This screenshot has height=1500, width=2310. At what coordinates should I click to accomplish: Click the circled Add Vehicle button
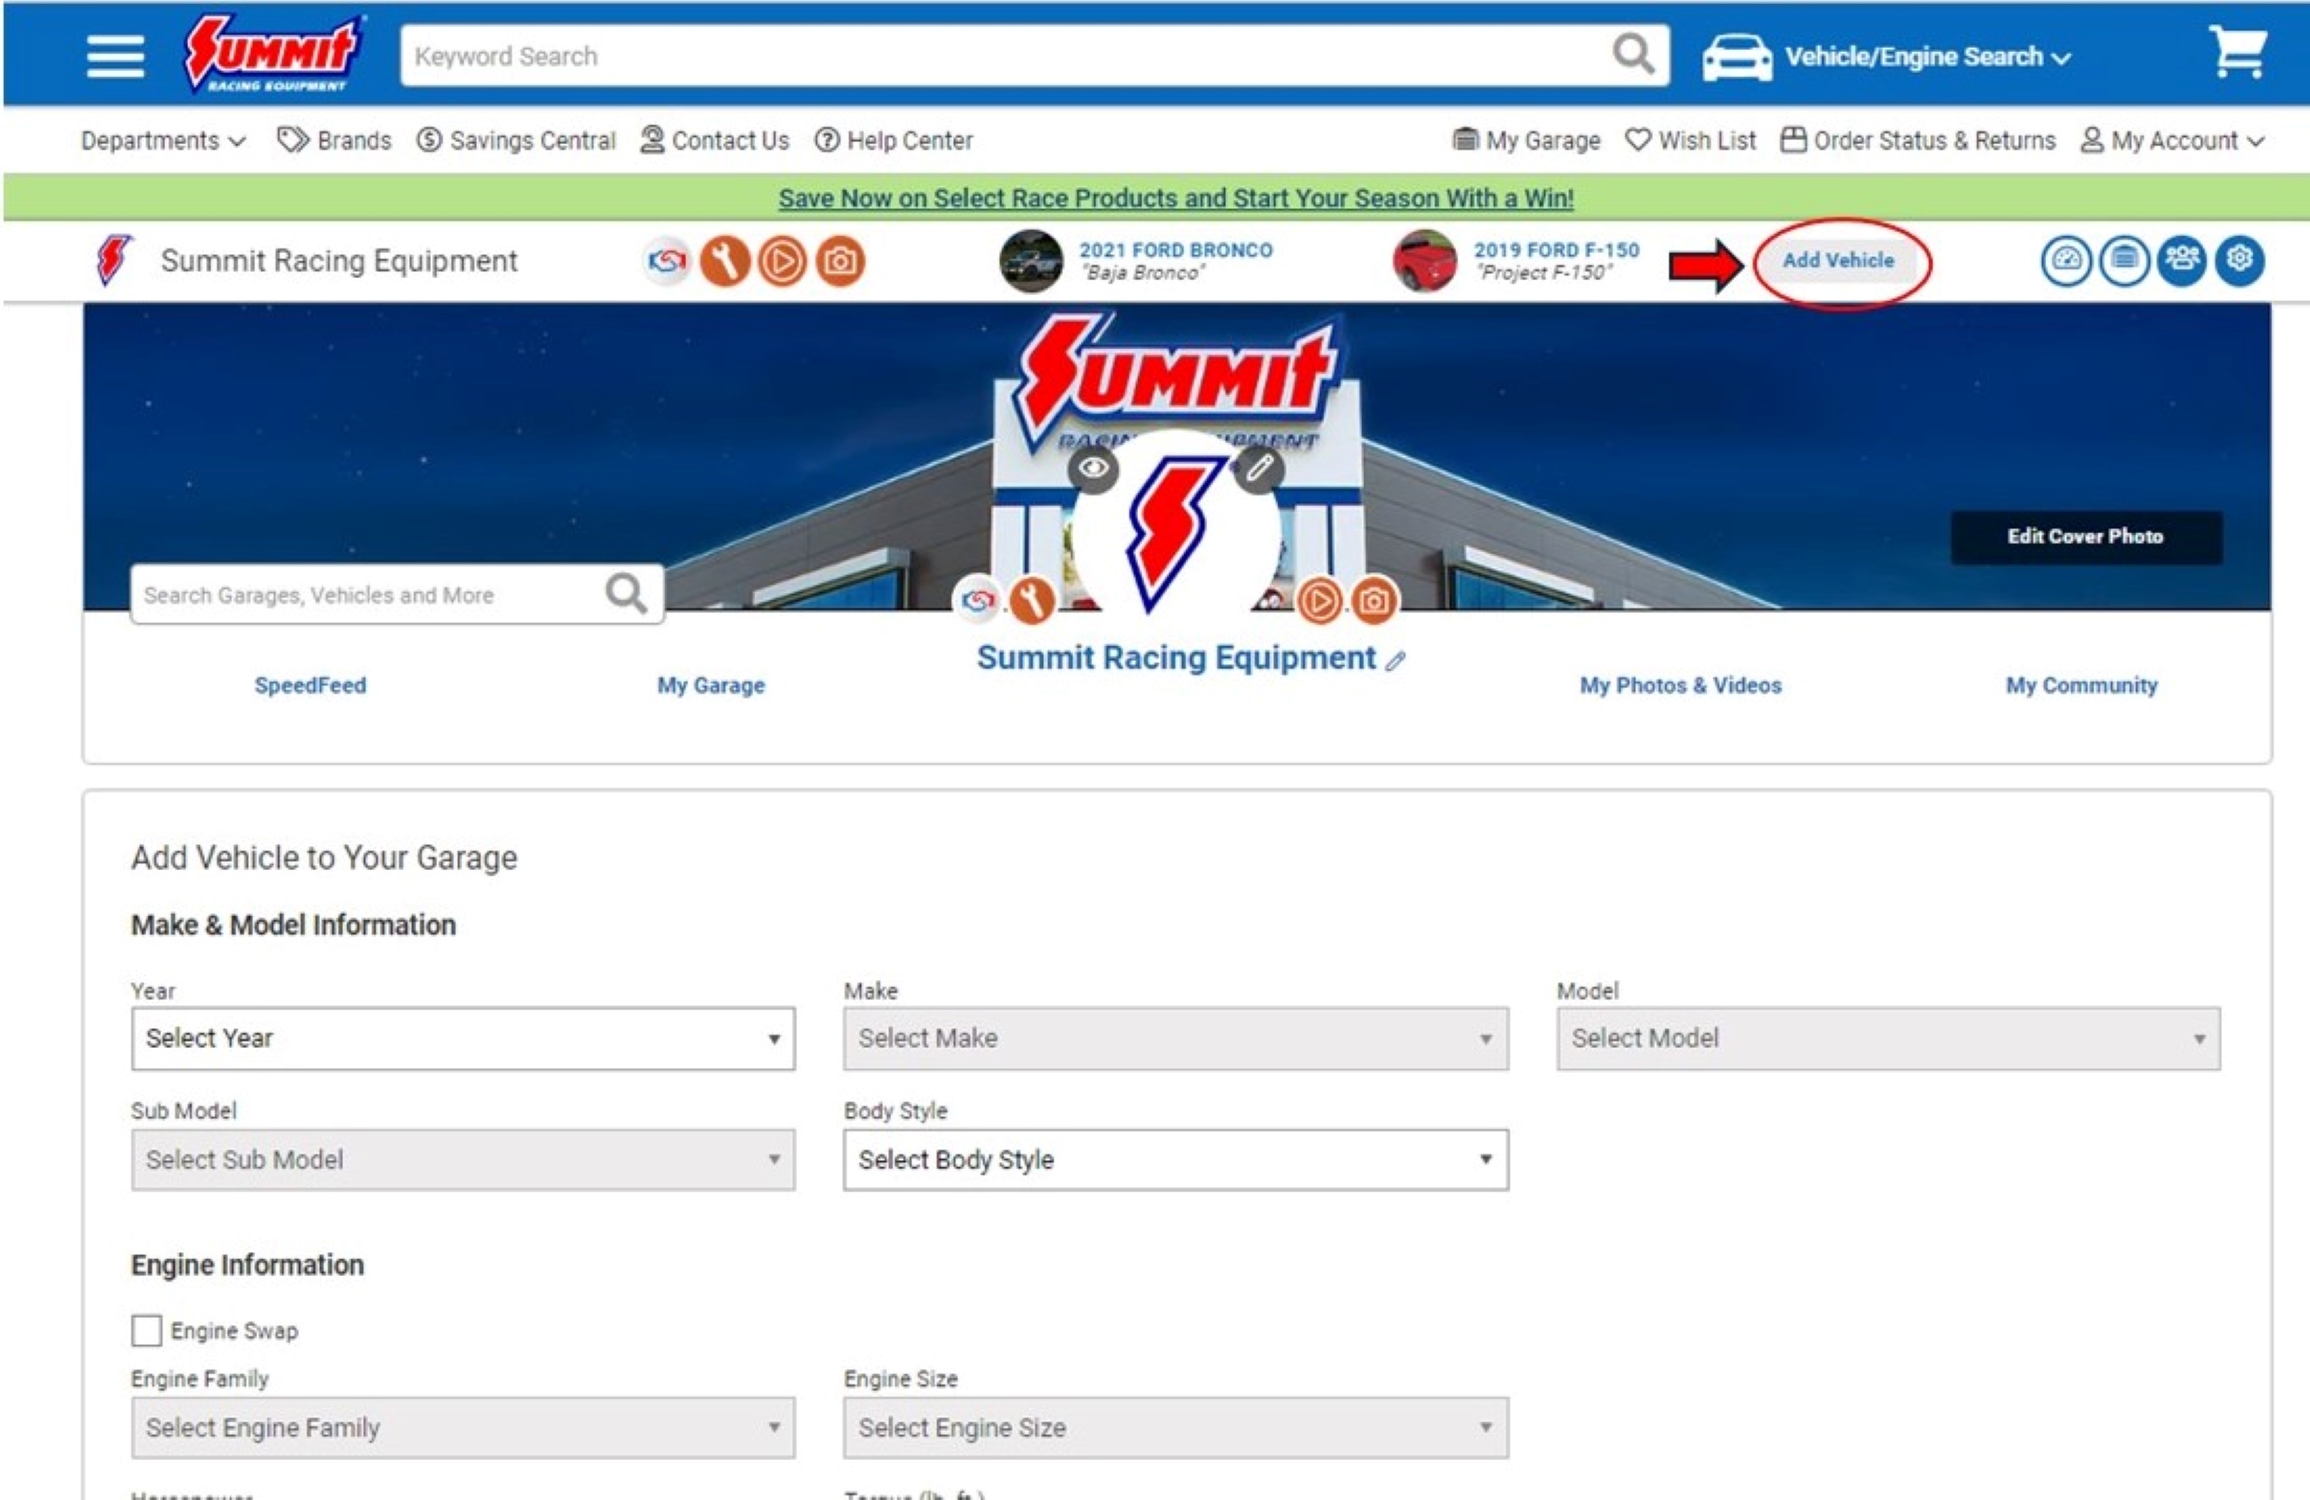1840,260
